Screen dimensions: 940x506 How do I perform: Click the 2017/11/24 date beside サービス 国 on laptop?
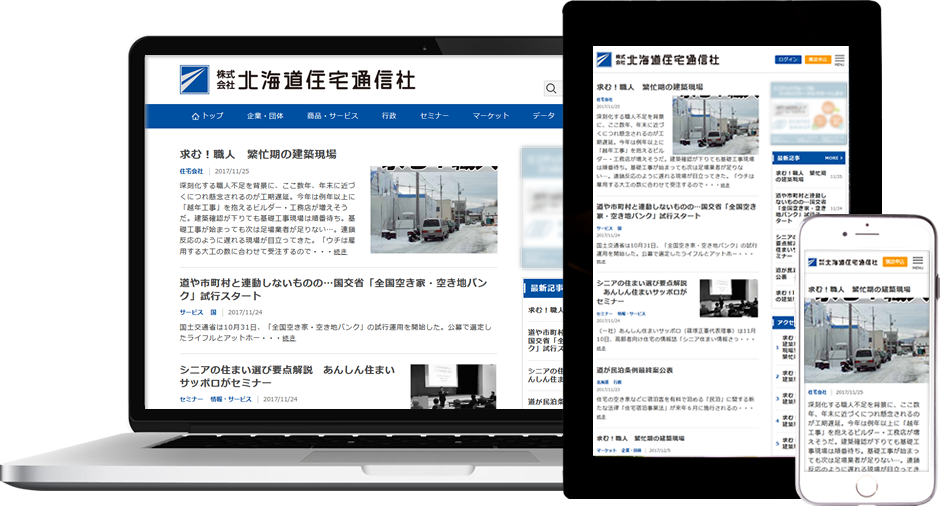click(245, 312)
